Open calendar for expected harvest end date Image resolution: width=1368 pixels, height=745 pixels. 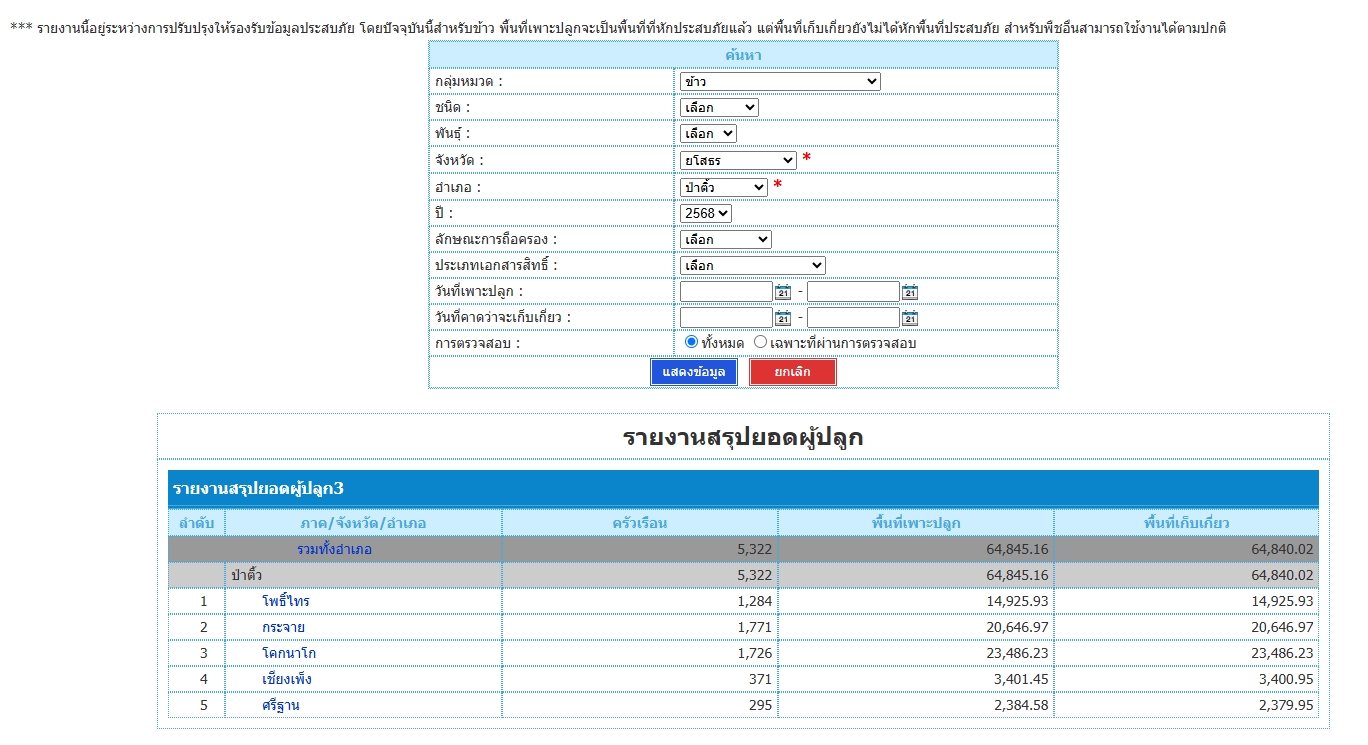tap(909, 318)
